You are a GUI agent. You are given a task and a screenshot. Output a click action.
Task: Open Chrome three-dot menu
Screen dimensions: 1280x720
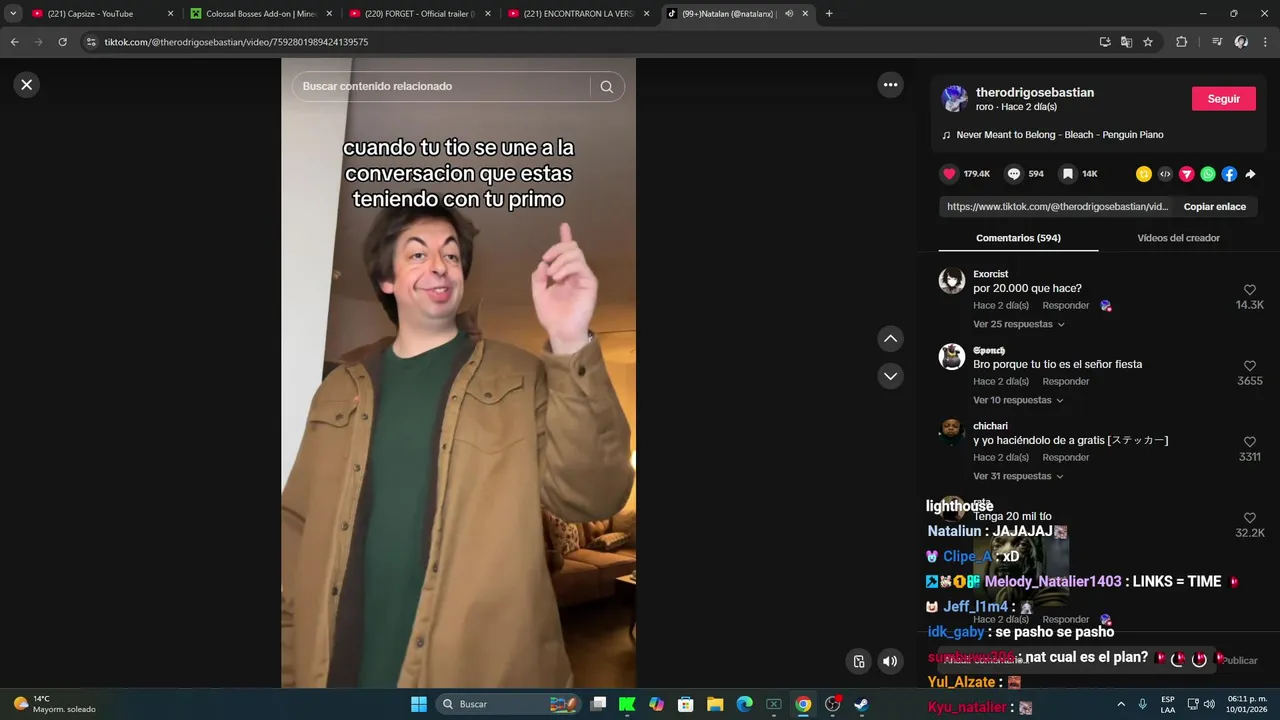(x=1265, y=42)
